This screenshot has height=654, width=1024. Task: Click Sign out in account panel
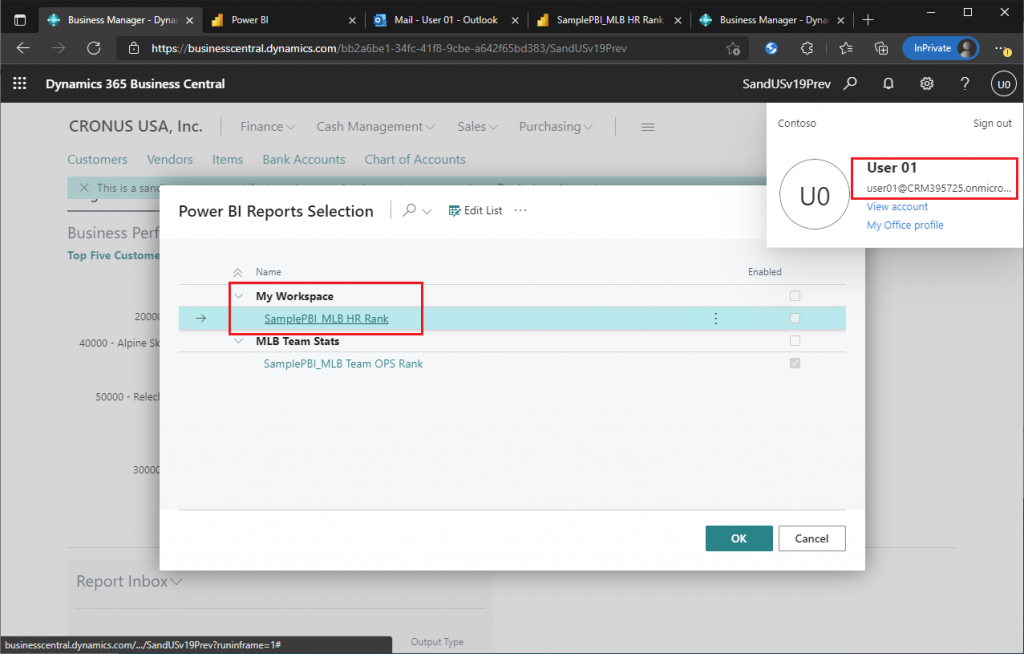tap(992, 123)
